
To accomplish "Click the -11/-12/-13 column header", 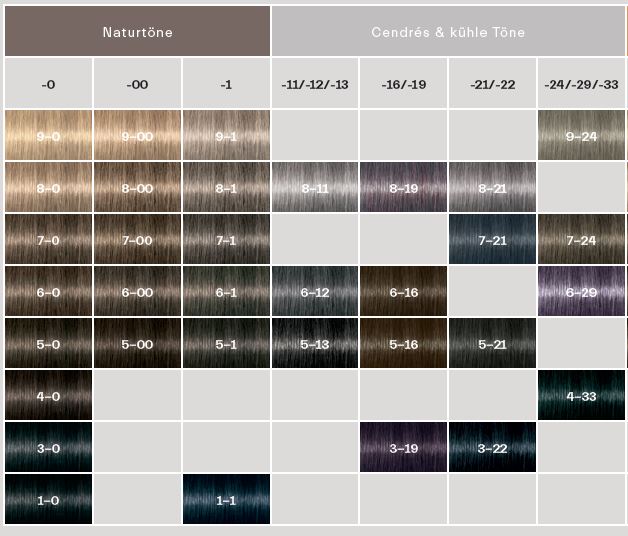I will tap(314, 84).
